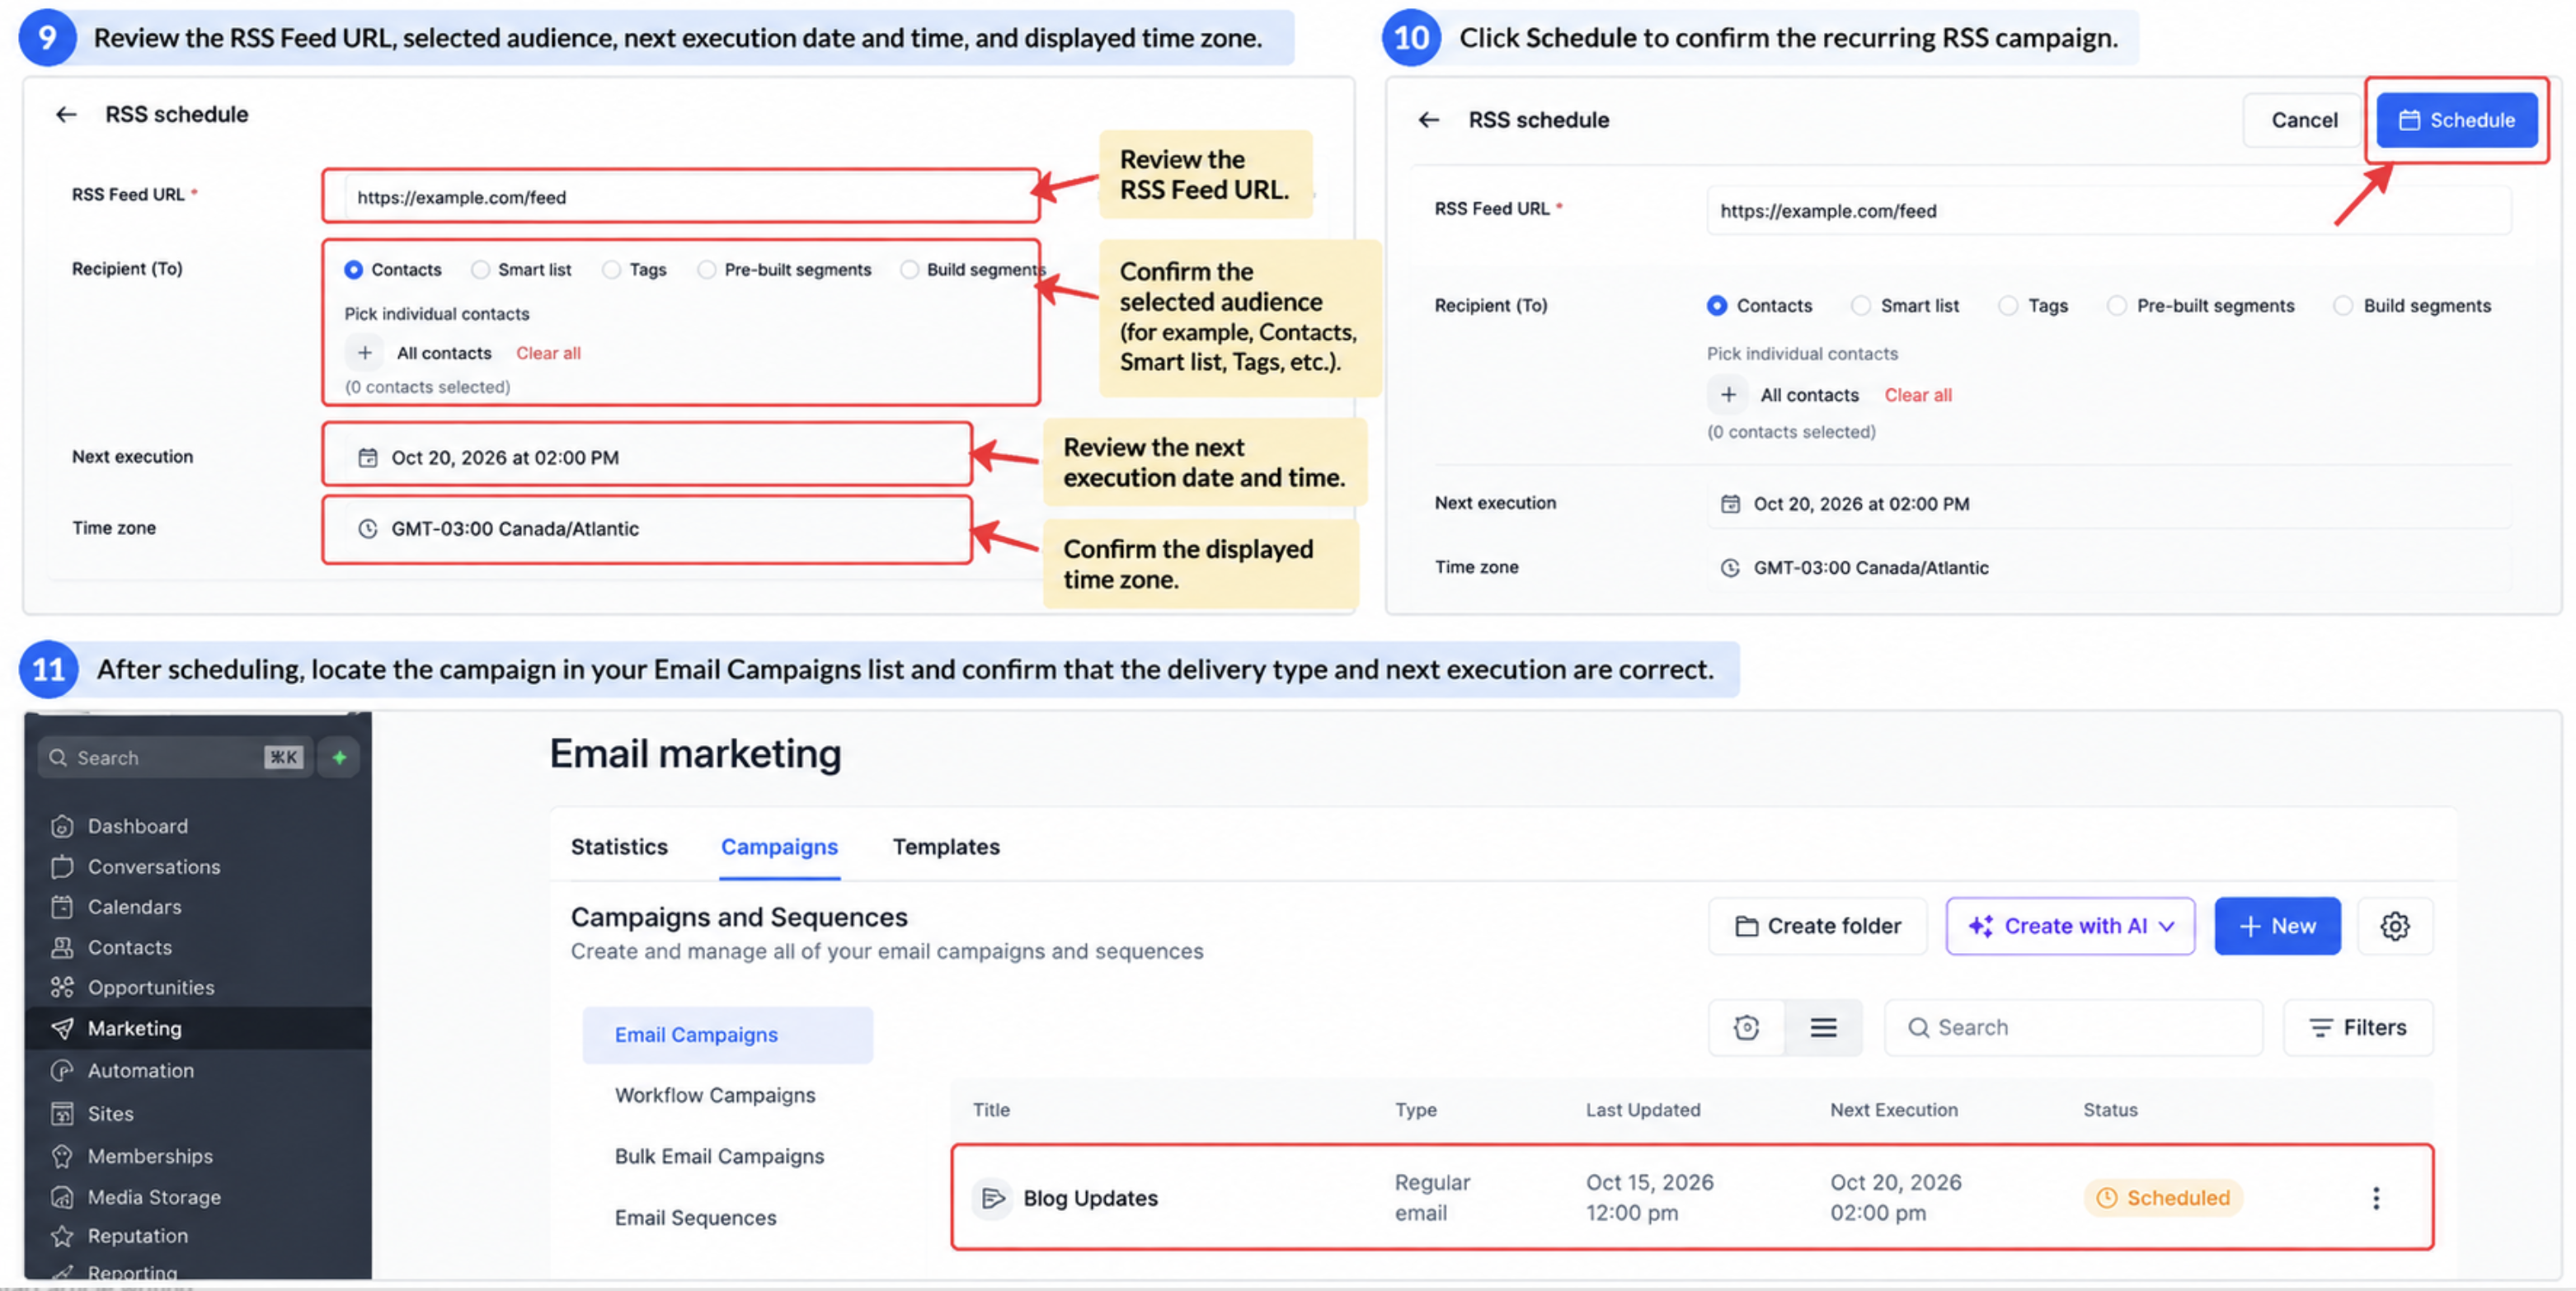Click back arrow in step 9 RSS schedule
The image size is (2576, 1291).
point(66,114)
